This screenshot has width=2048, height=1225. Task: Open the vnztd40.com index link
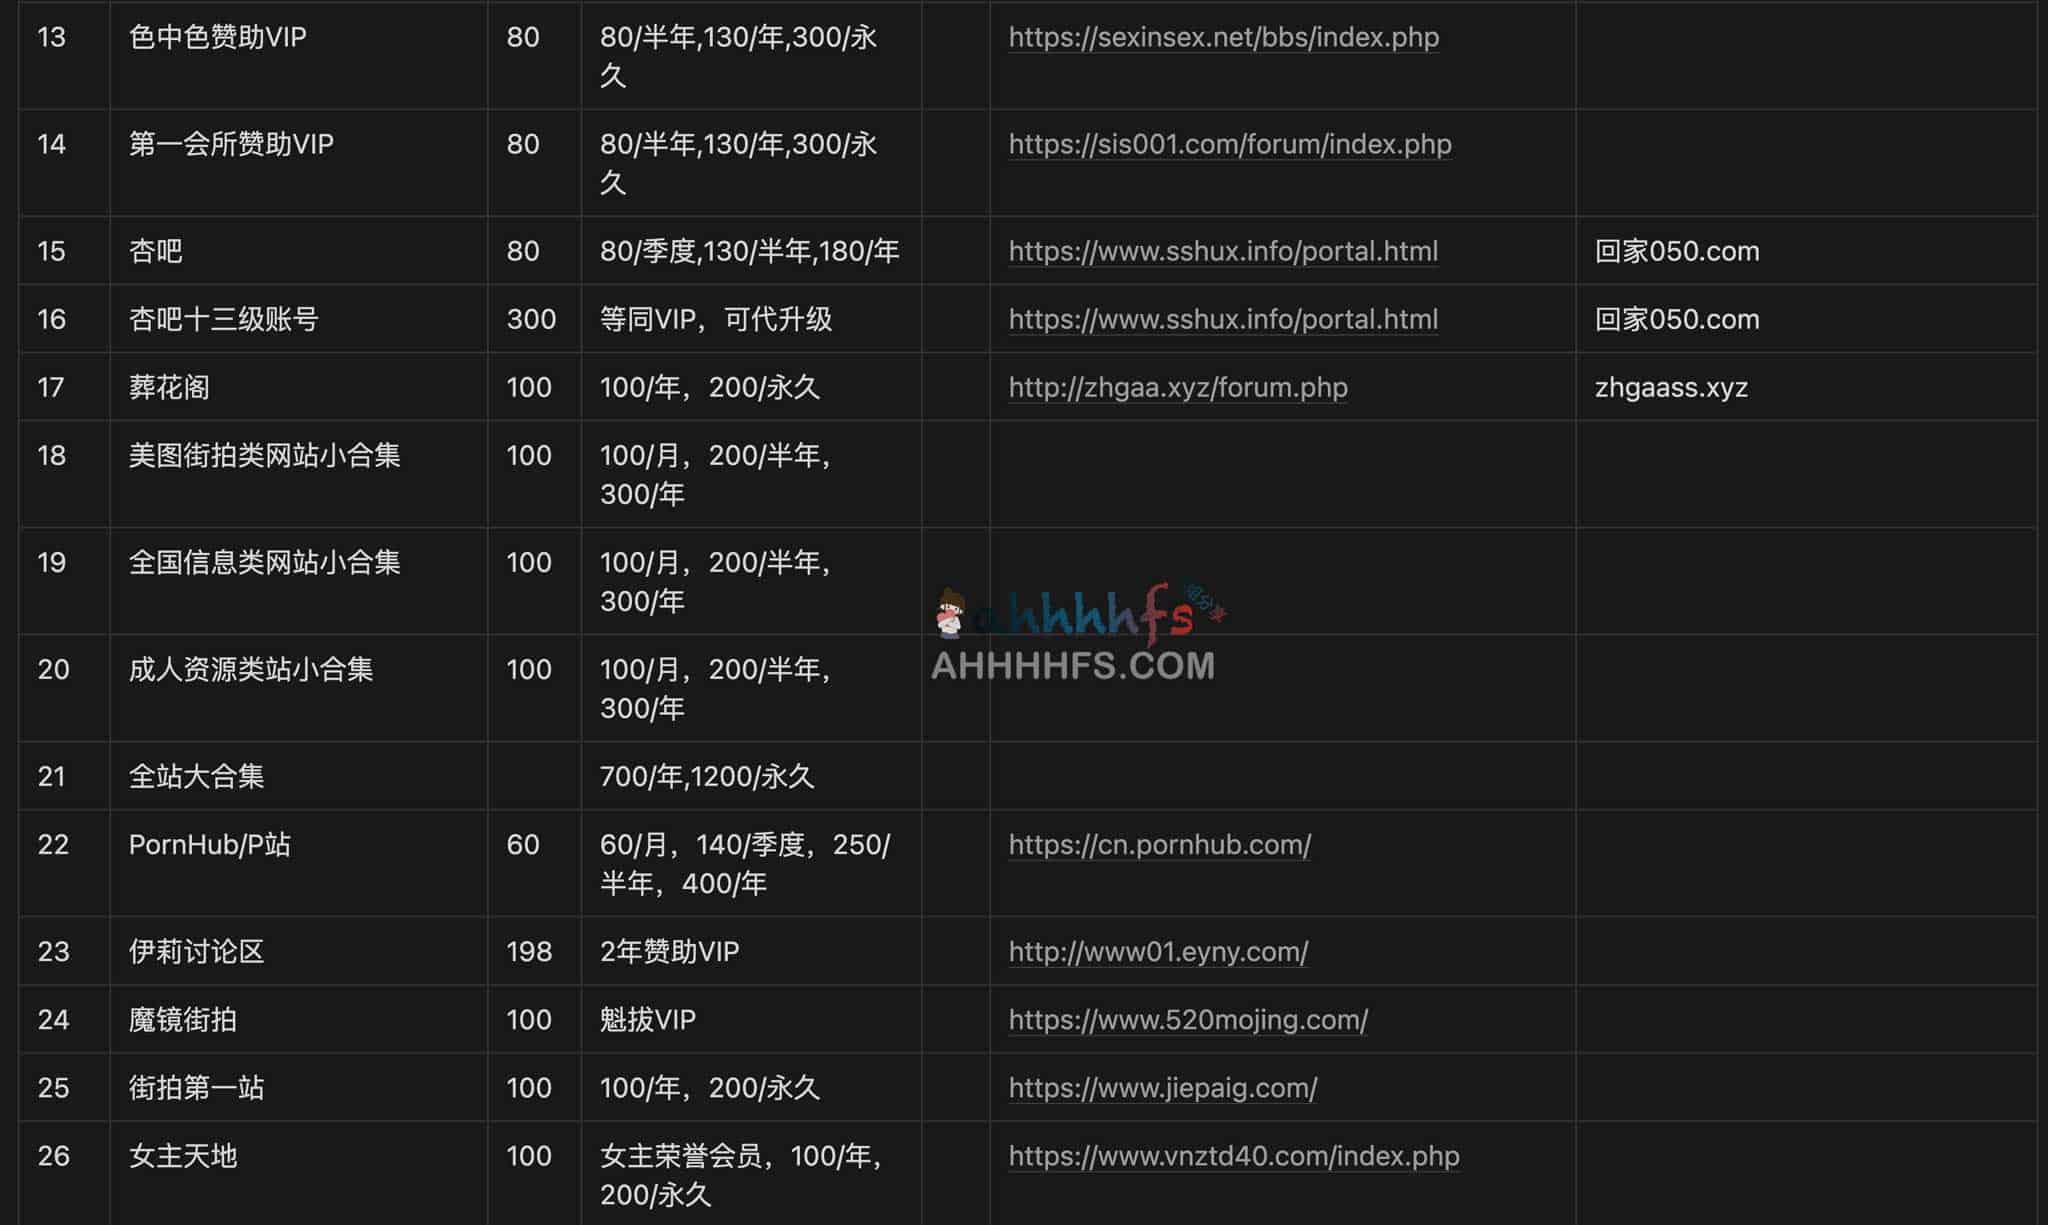[x=1233, y=1155]
